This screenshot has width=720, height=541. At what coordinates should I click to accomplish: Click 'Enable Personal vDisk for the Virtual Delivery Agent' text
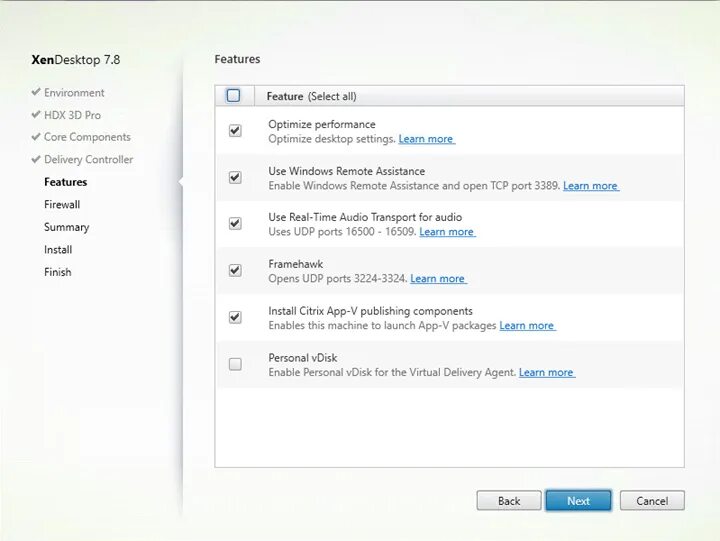click(392, 372)
